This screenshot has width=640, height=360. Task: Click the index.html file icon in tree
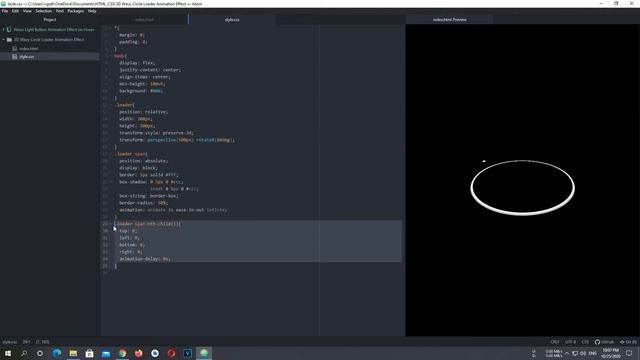click(x=15, y=49)
